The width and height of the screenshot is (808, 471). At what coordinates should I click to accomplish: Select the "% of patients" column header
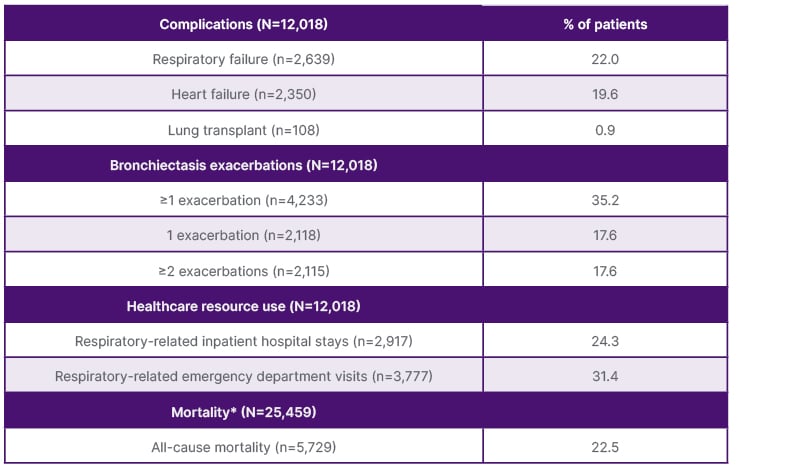[x=604, y=24]
